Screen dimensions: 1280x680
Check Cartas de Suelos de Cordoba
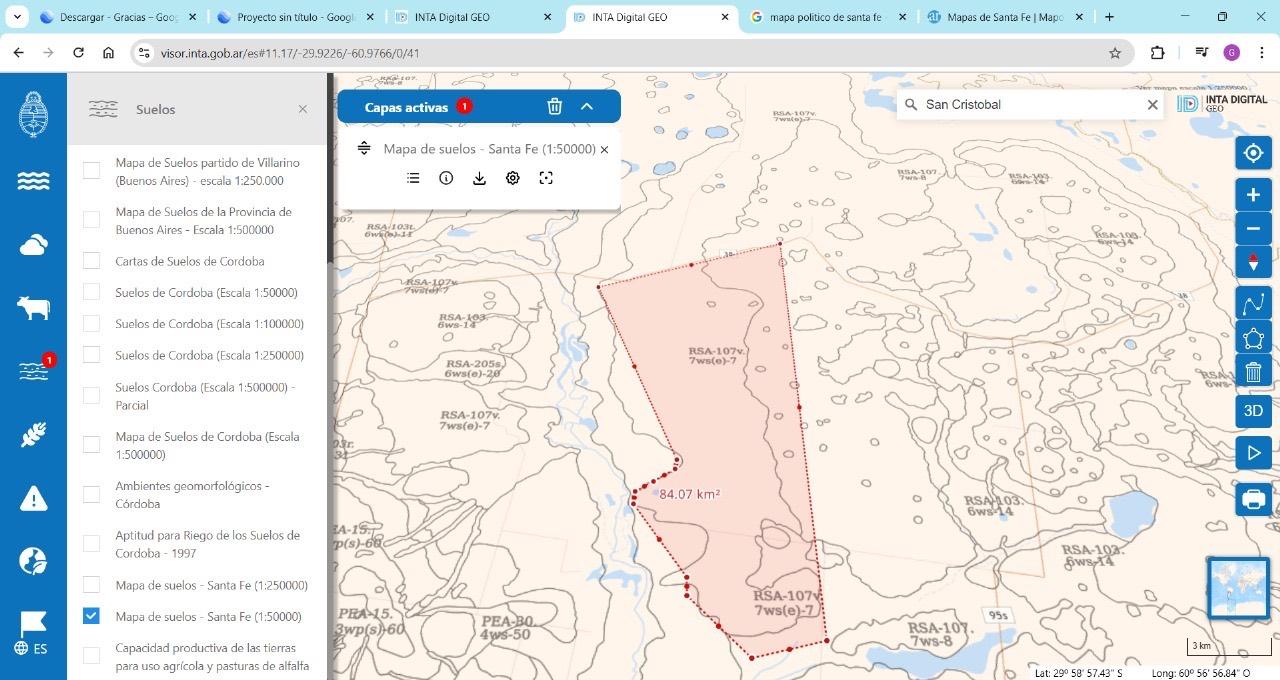(x=91, y=261)
